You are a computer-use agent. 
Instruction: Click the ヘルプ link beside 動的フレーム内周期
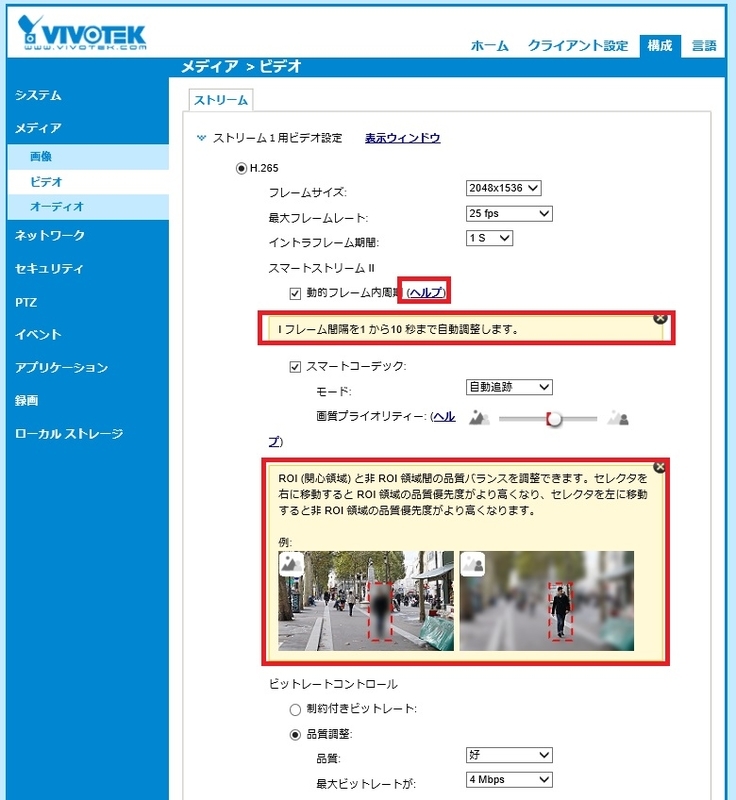point(426,292)
